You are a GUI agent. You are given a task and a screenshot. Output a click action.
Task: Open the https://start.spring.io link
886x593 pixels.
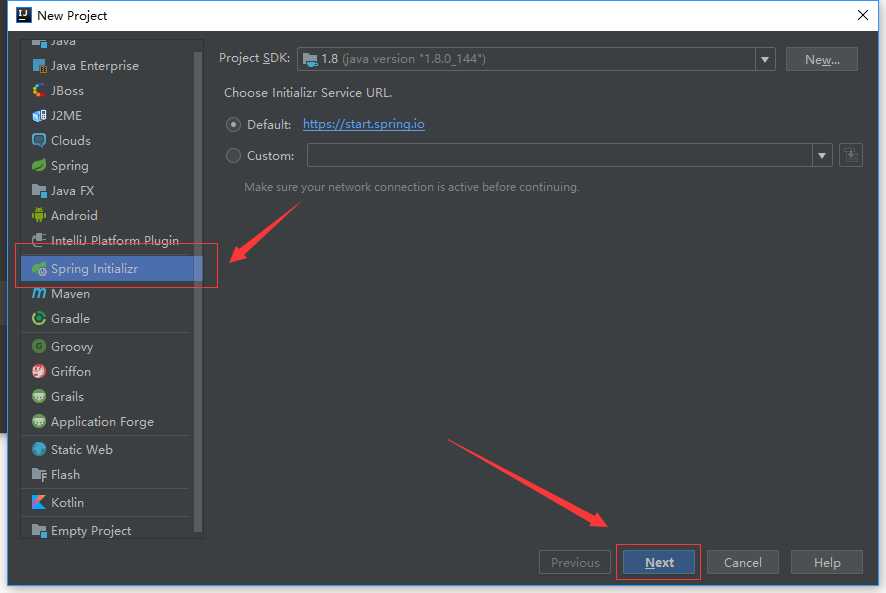tap(364, 124)
